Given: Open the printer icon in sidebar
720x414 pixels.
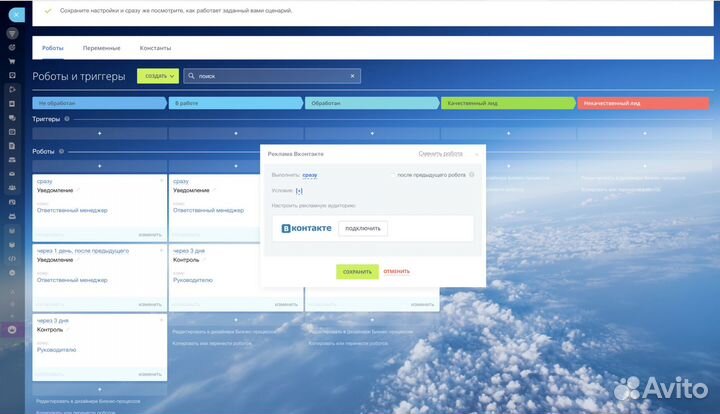Looking at the screenshot, I should pos(12,216).
